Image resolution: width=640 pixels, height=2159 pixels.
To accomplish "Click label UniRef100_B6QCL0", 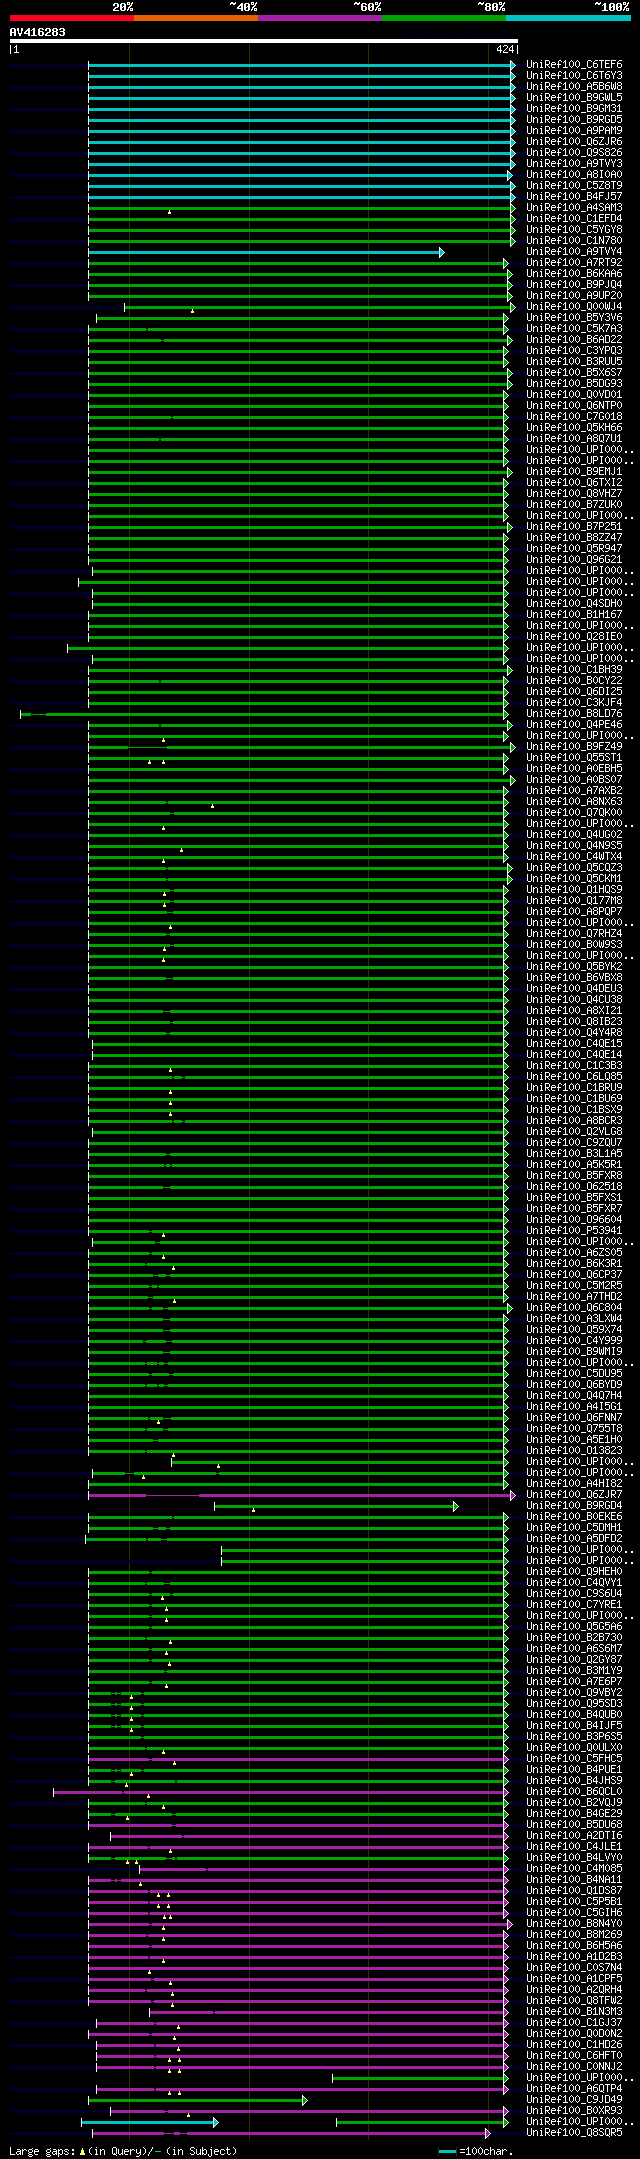I will click(574, 1792).
